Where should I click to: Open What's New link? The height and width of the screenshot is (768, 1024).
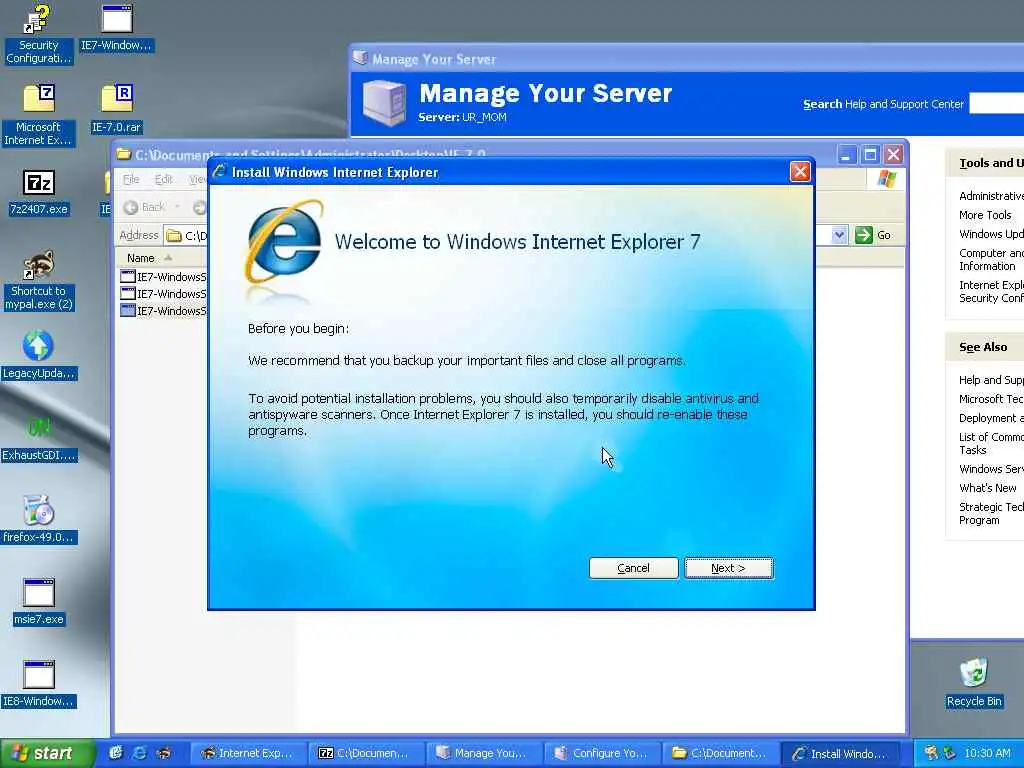point(987,488)
